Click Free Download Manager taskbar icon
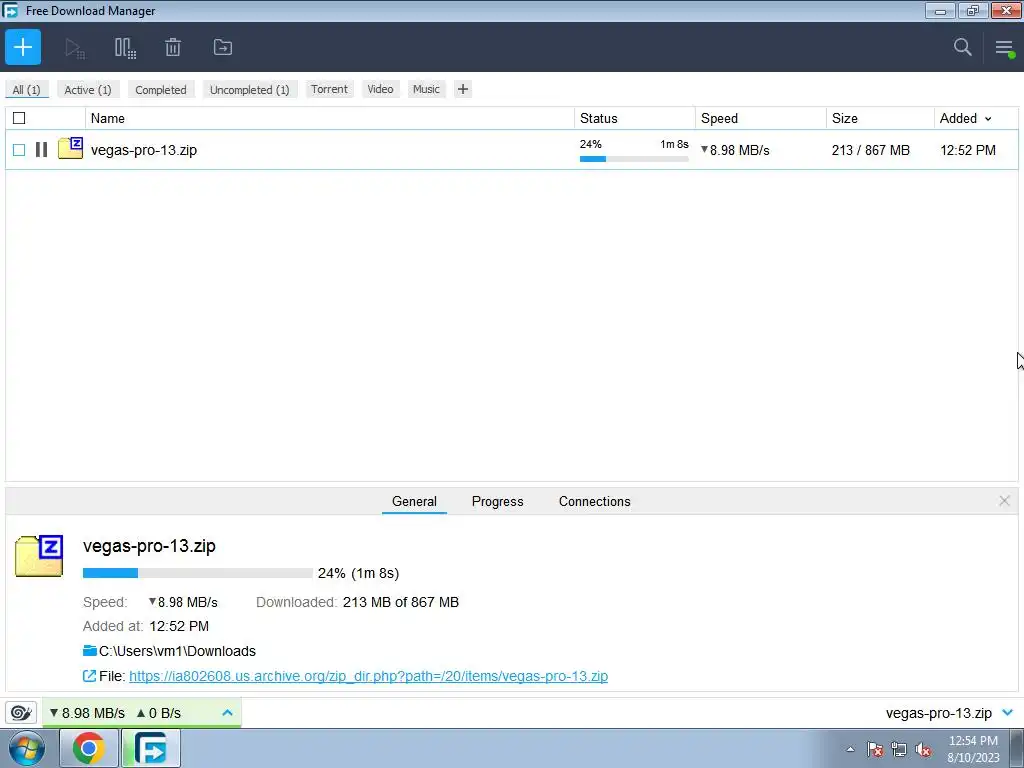The height and width of the screenshot is (768, 1024). click(151, 748)
